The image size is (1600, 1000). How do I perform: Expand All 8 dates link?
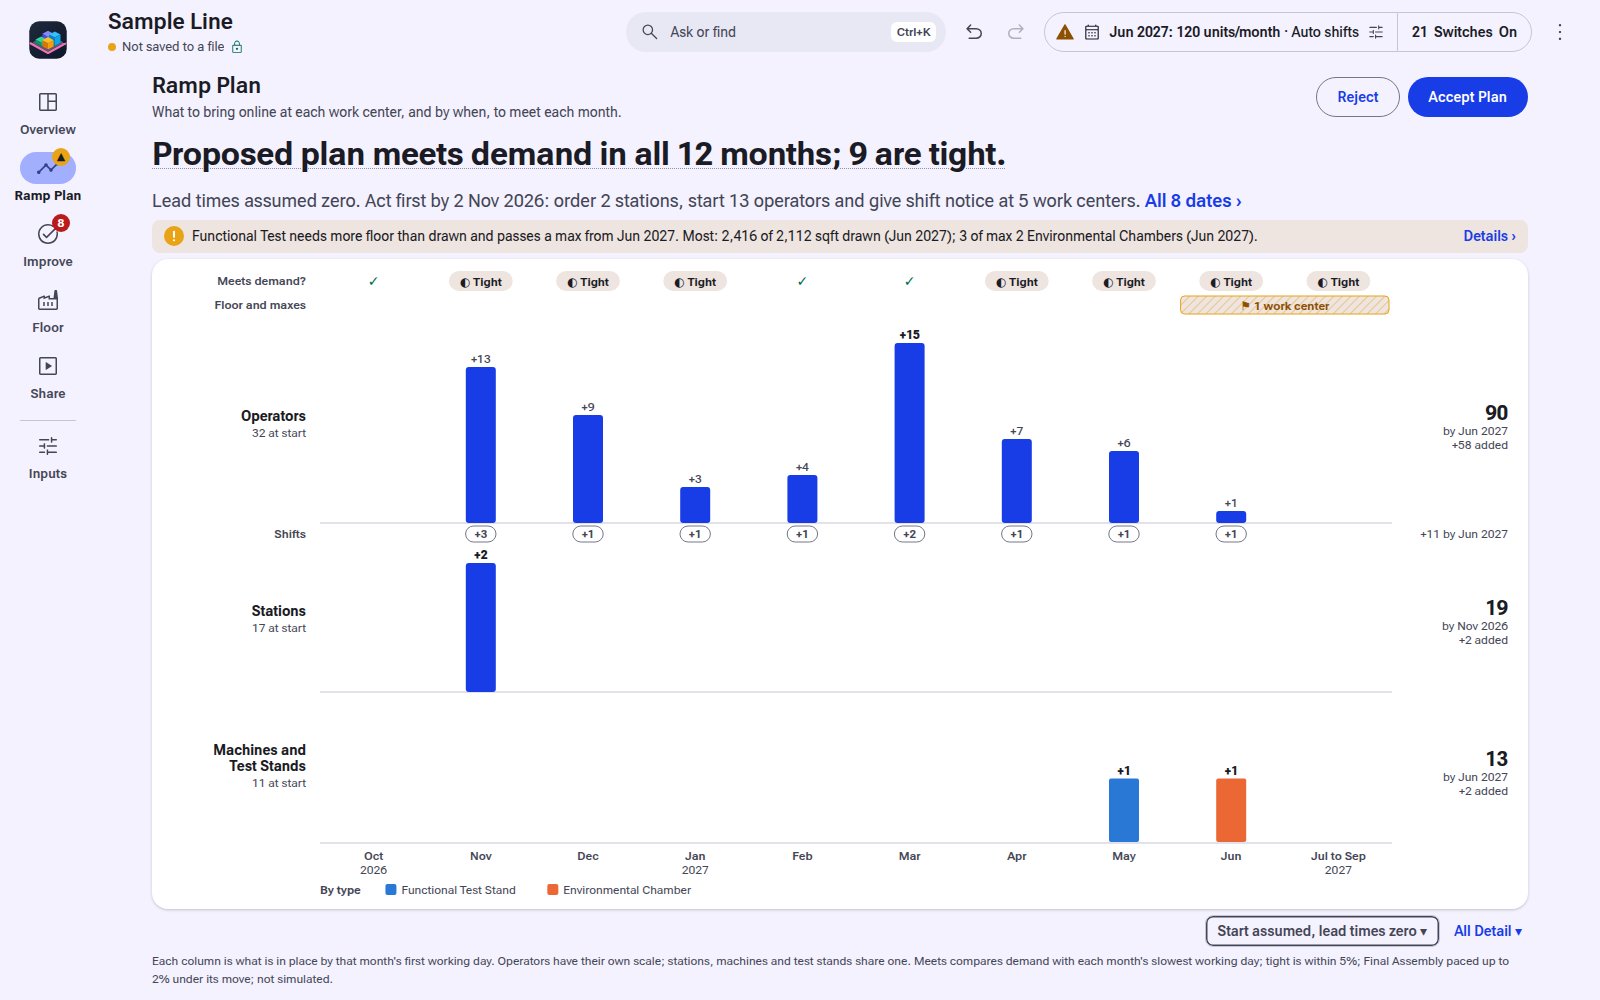tap(1193, 201)
